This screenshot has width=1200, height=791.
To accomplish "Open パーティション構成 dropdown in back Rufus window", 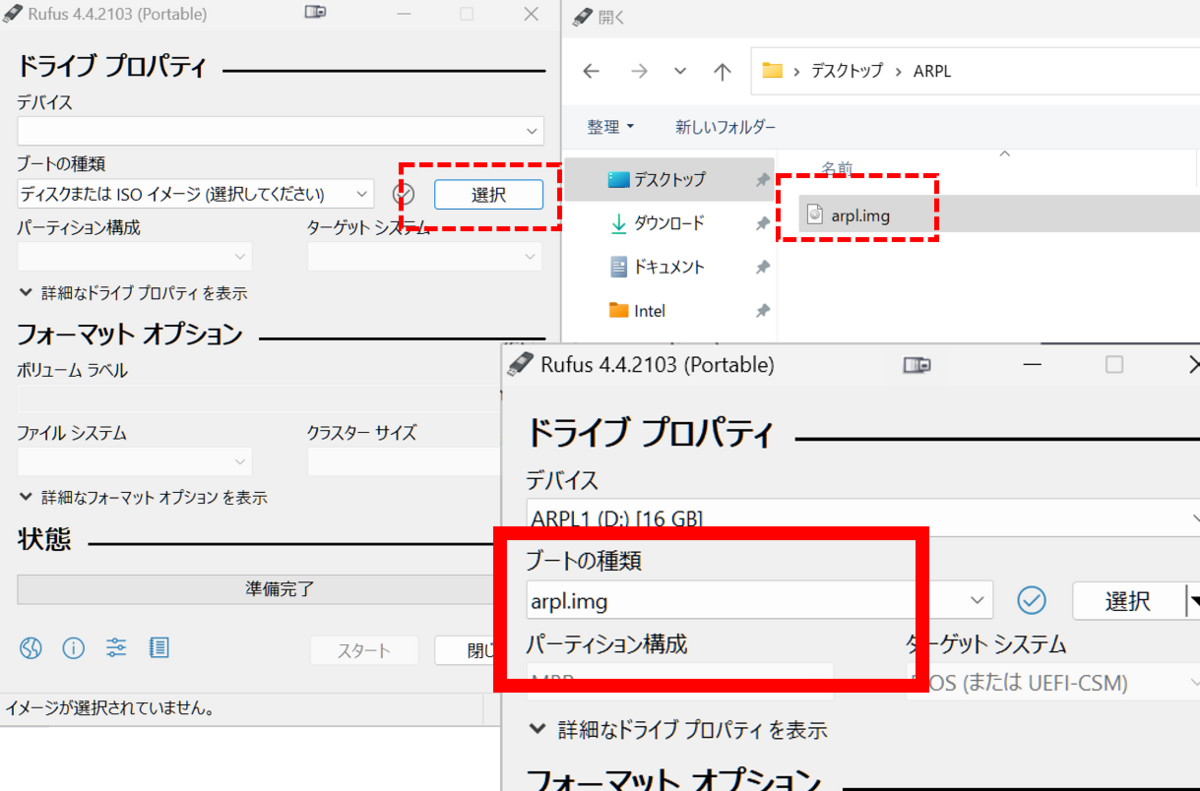I will (134, 257).
